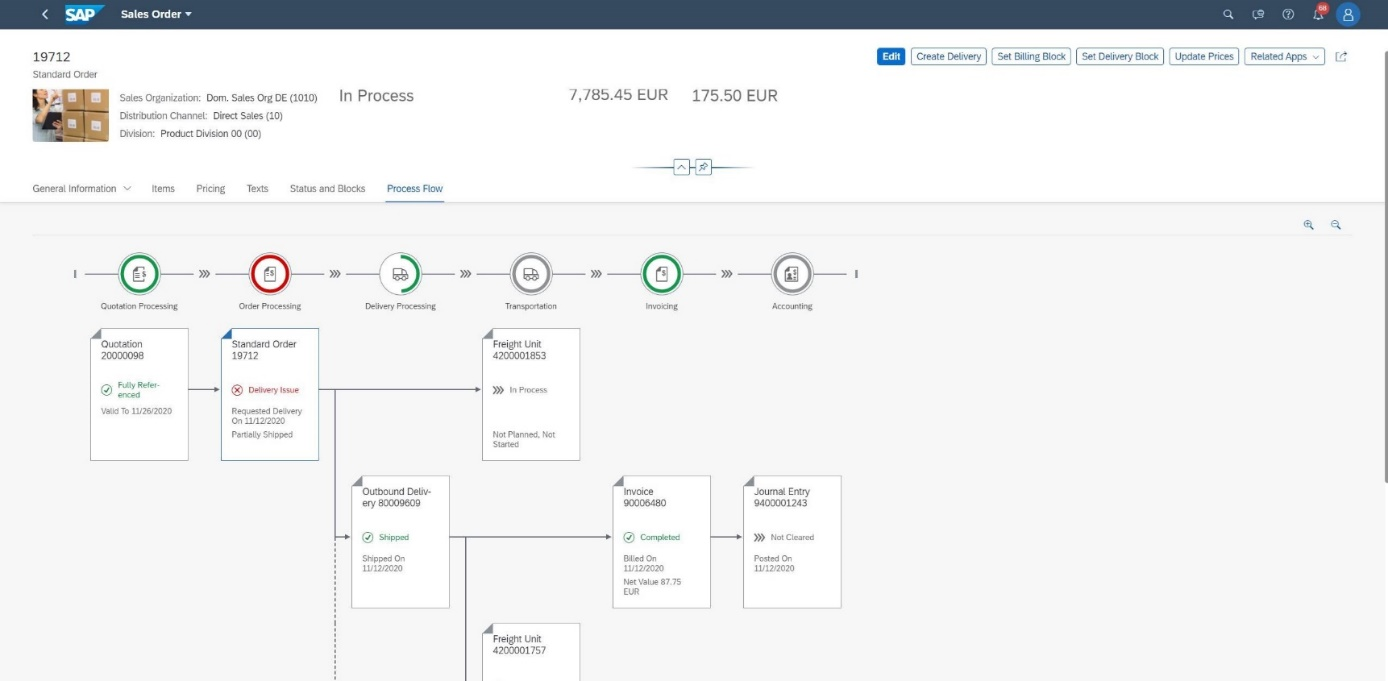Toggle the pin header control
This screenshot has height=681, width=1388.
(x=701, y=166)
